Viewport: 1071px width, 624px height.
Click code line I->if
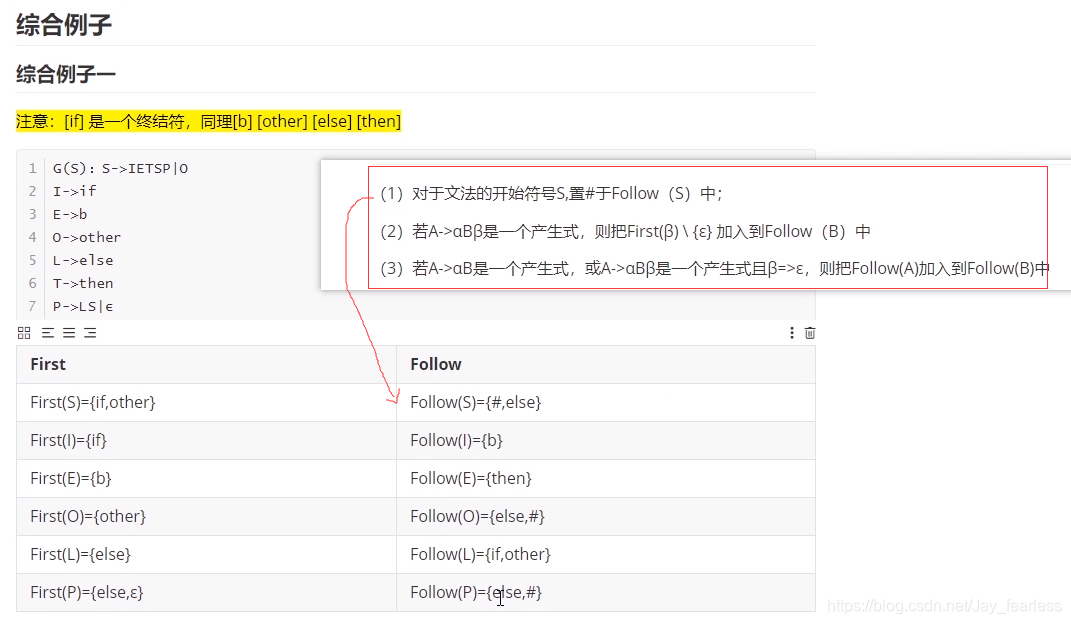[x=74, y=191]
